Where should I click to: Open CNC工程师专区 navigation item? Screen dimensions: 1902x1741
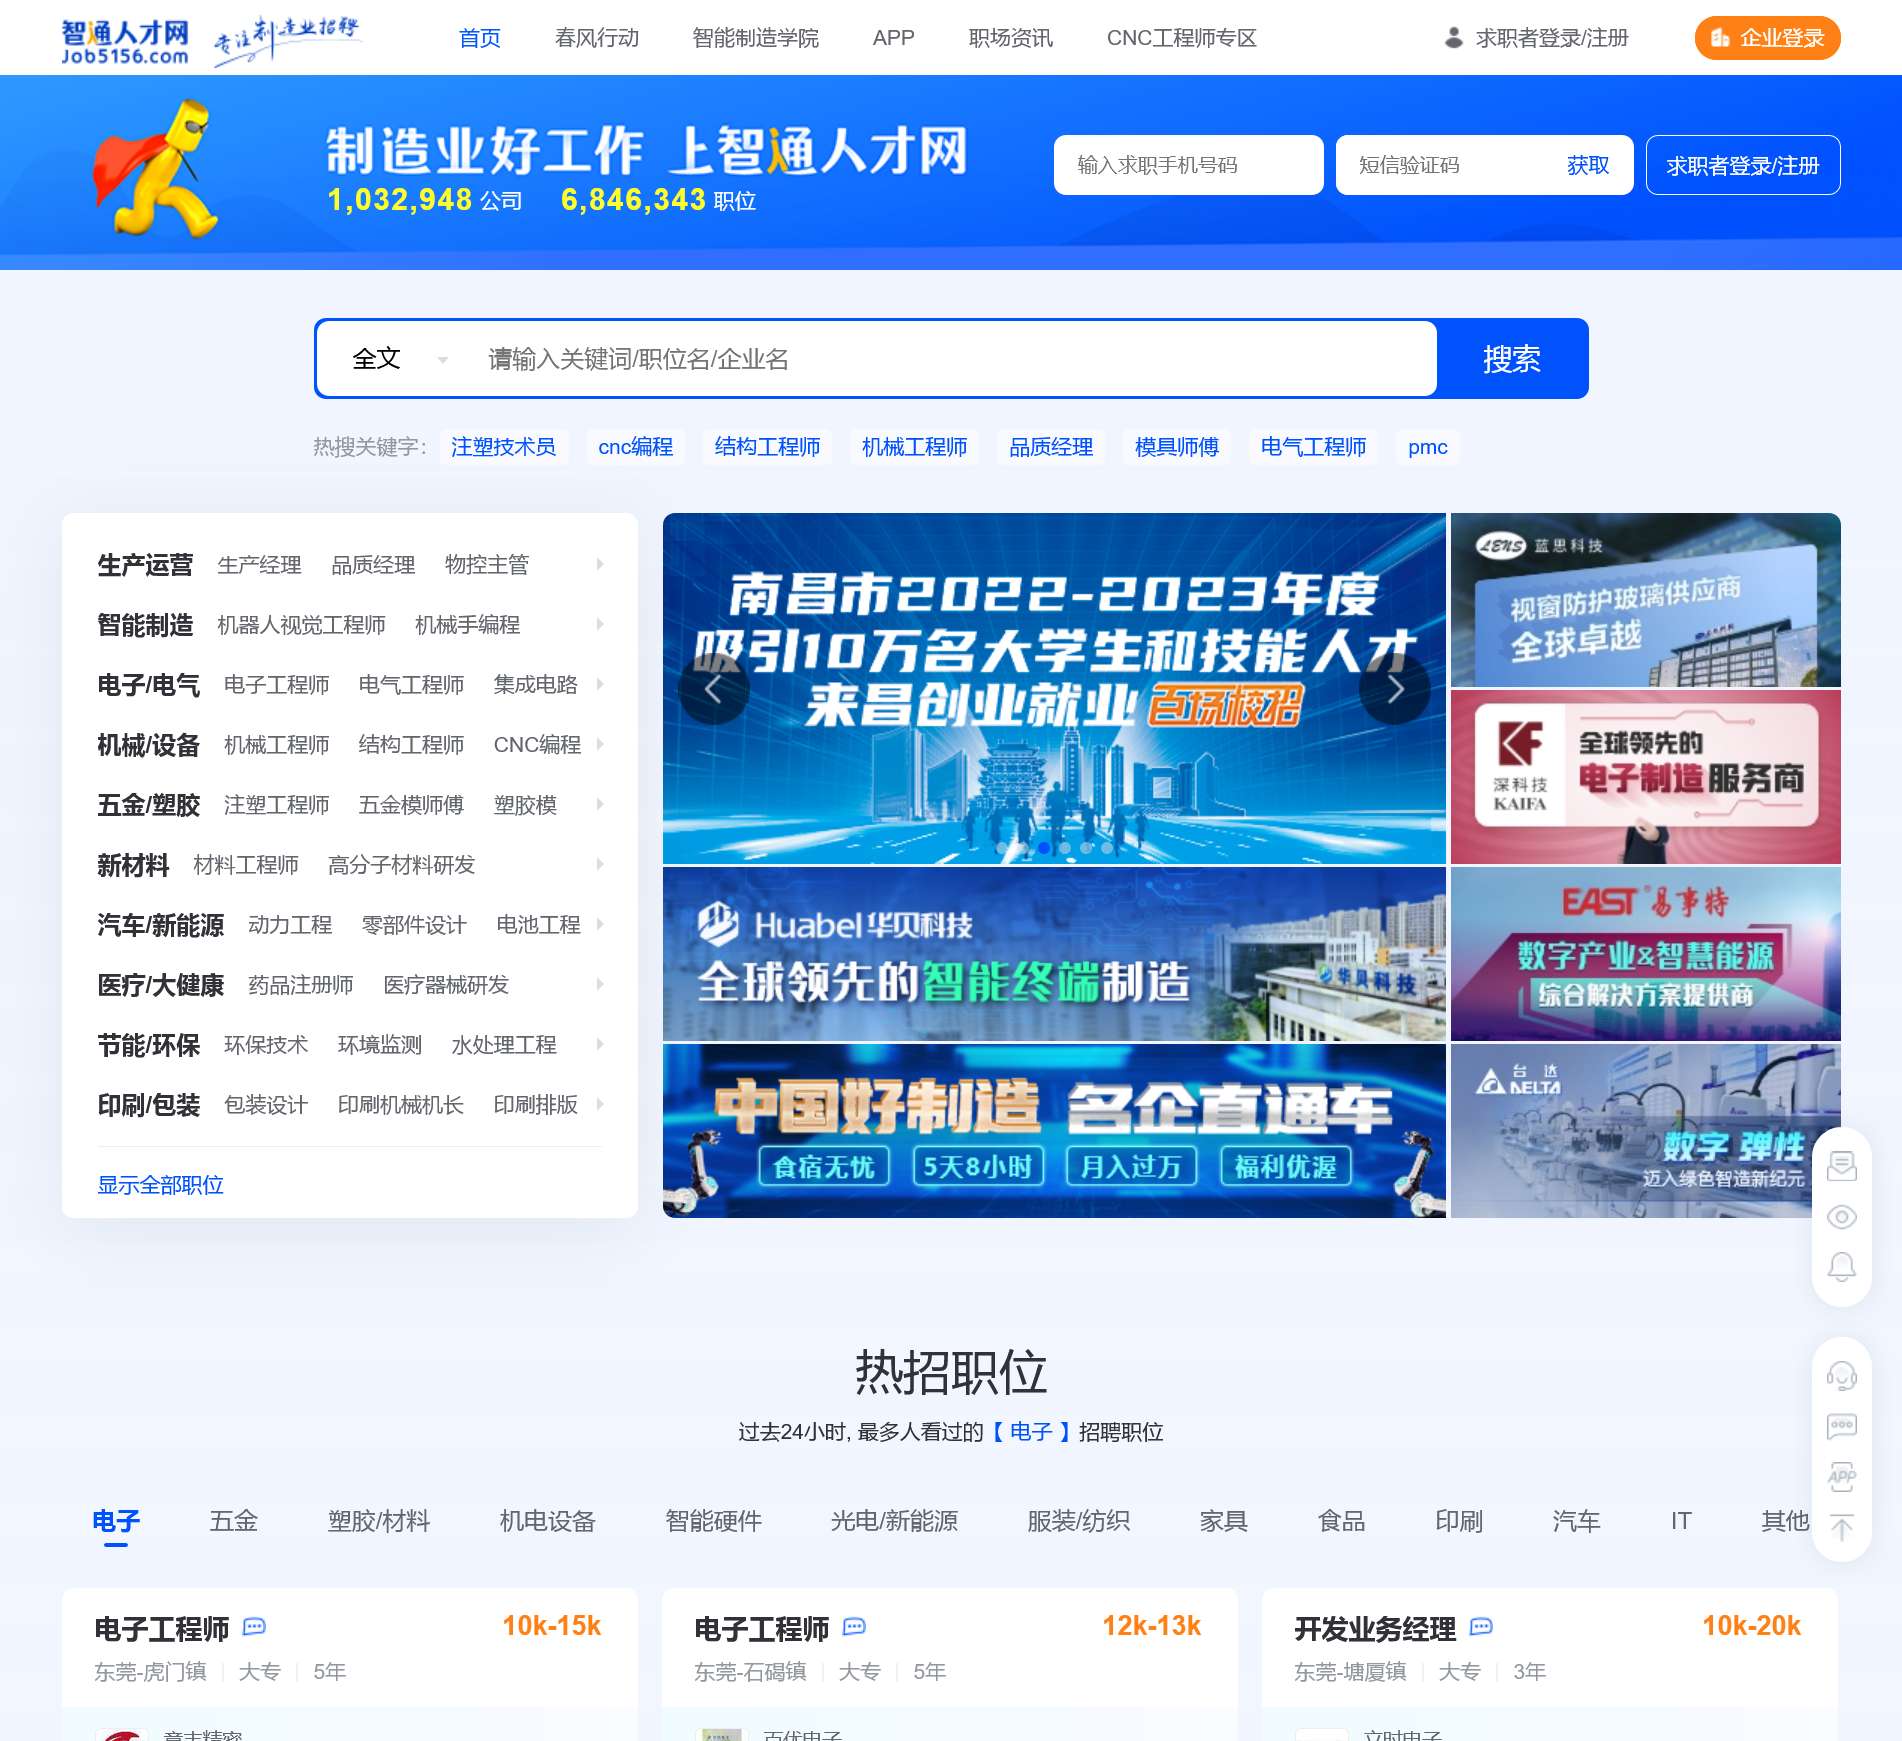[1181, 38]
